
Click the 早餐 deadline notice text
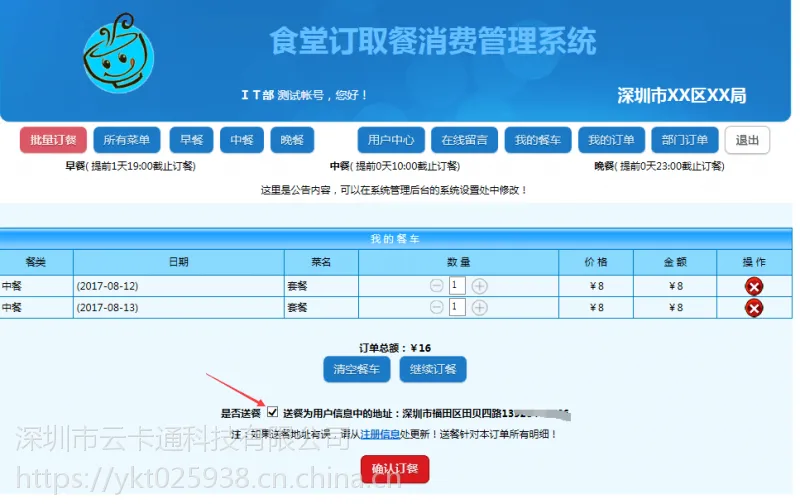click(131, 166)
